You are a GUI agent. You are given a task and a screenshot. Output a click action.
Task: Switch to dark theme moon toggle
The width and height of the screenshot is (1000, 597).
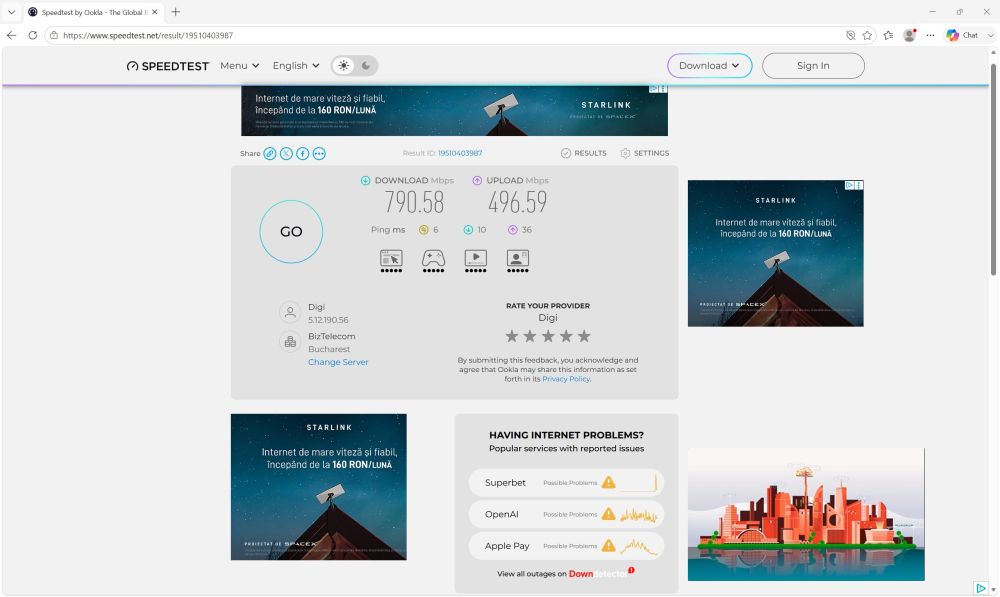tap(366, 66)
